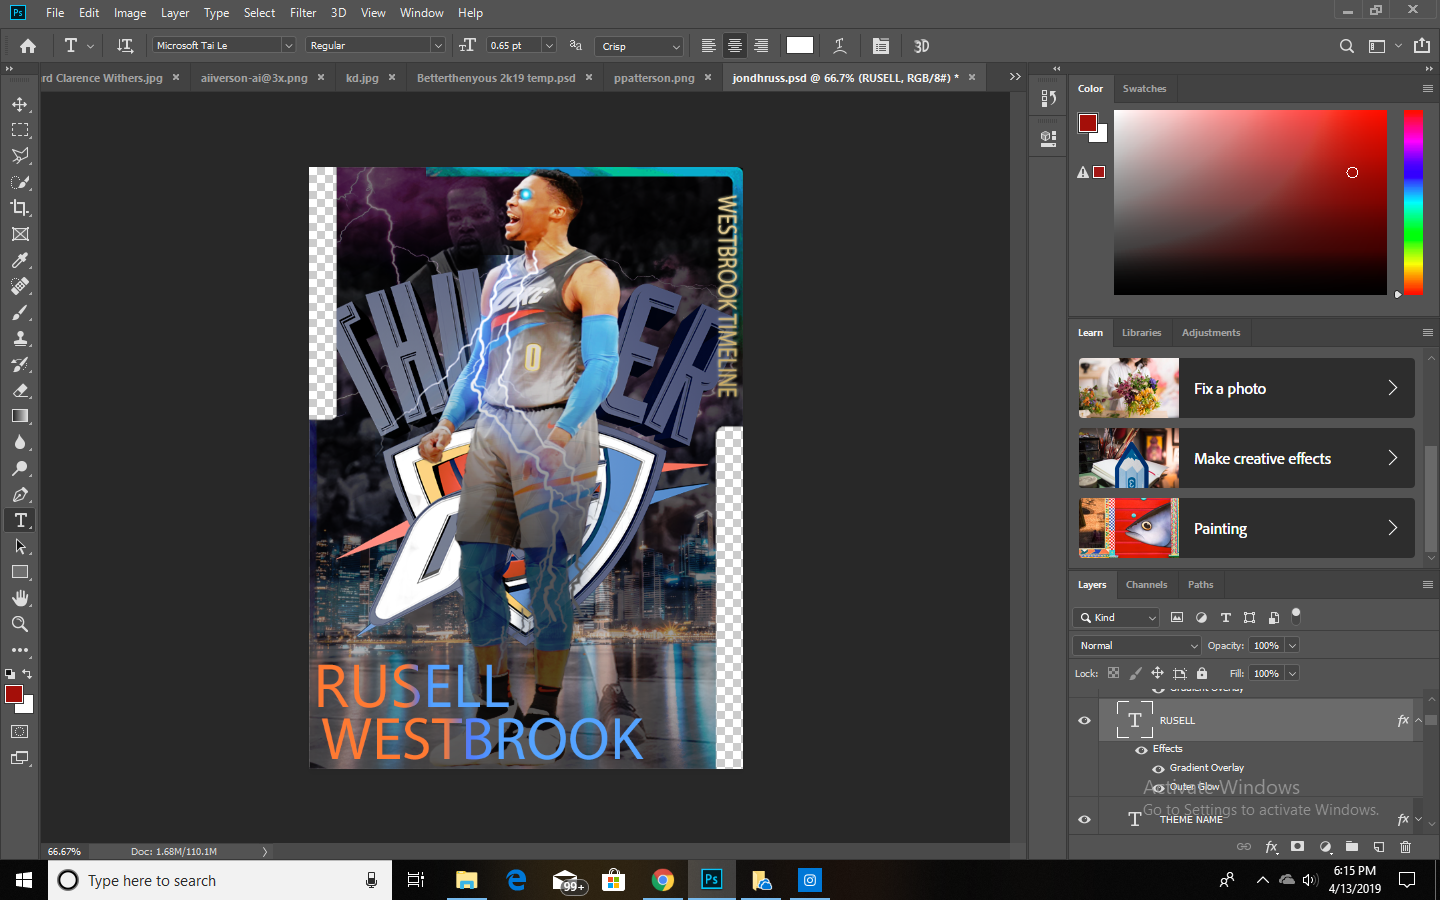This screenshot has width=1440, height=900.
Task: Toggle text orientation in options bar
Action: [x=125, y=46]
